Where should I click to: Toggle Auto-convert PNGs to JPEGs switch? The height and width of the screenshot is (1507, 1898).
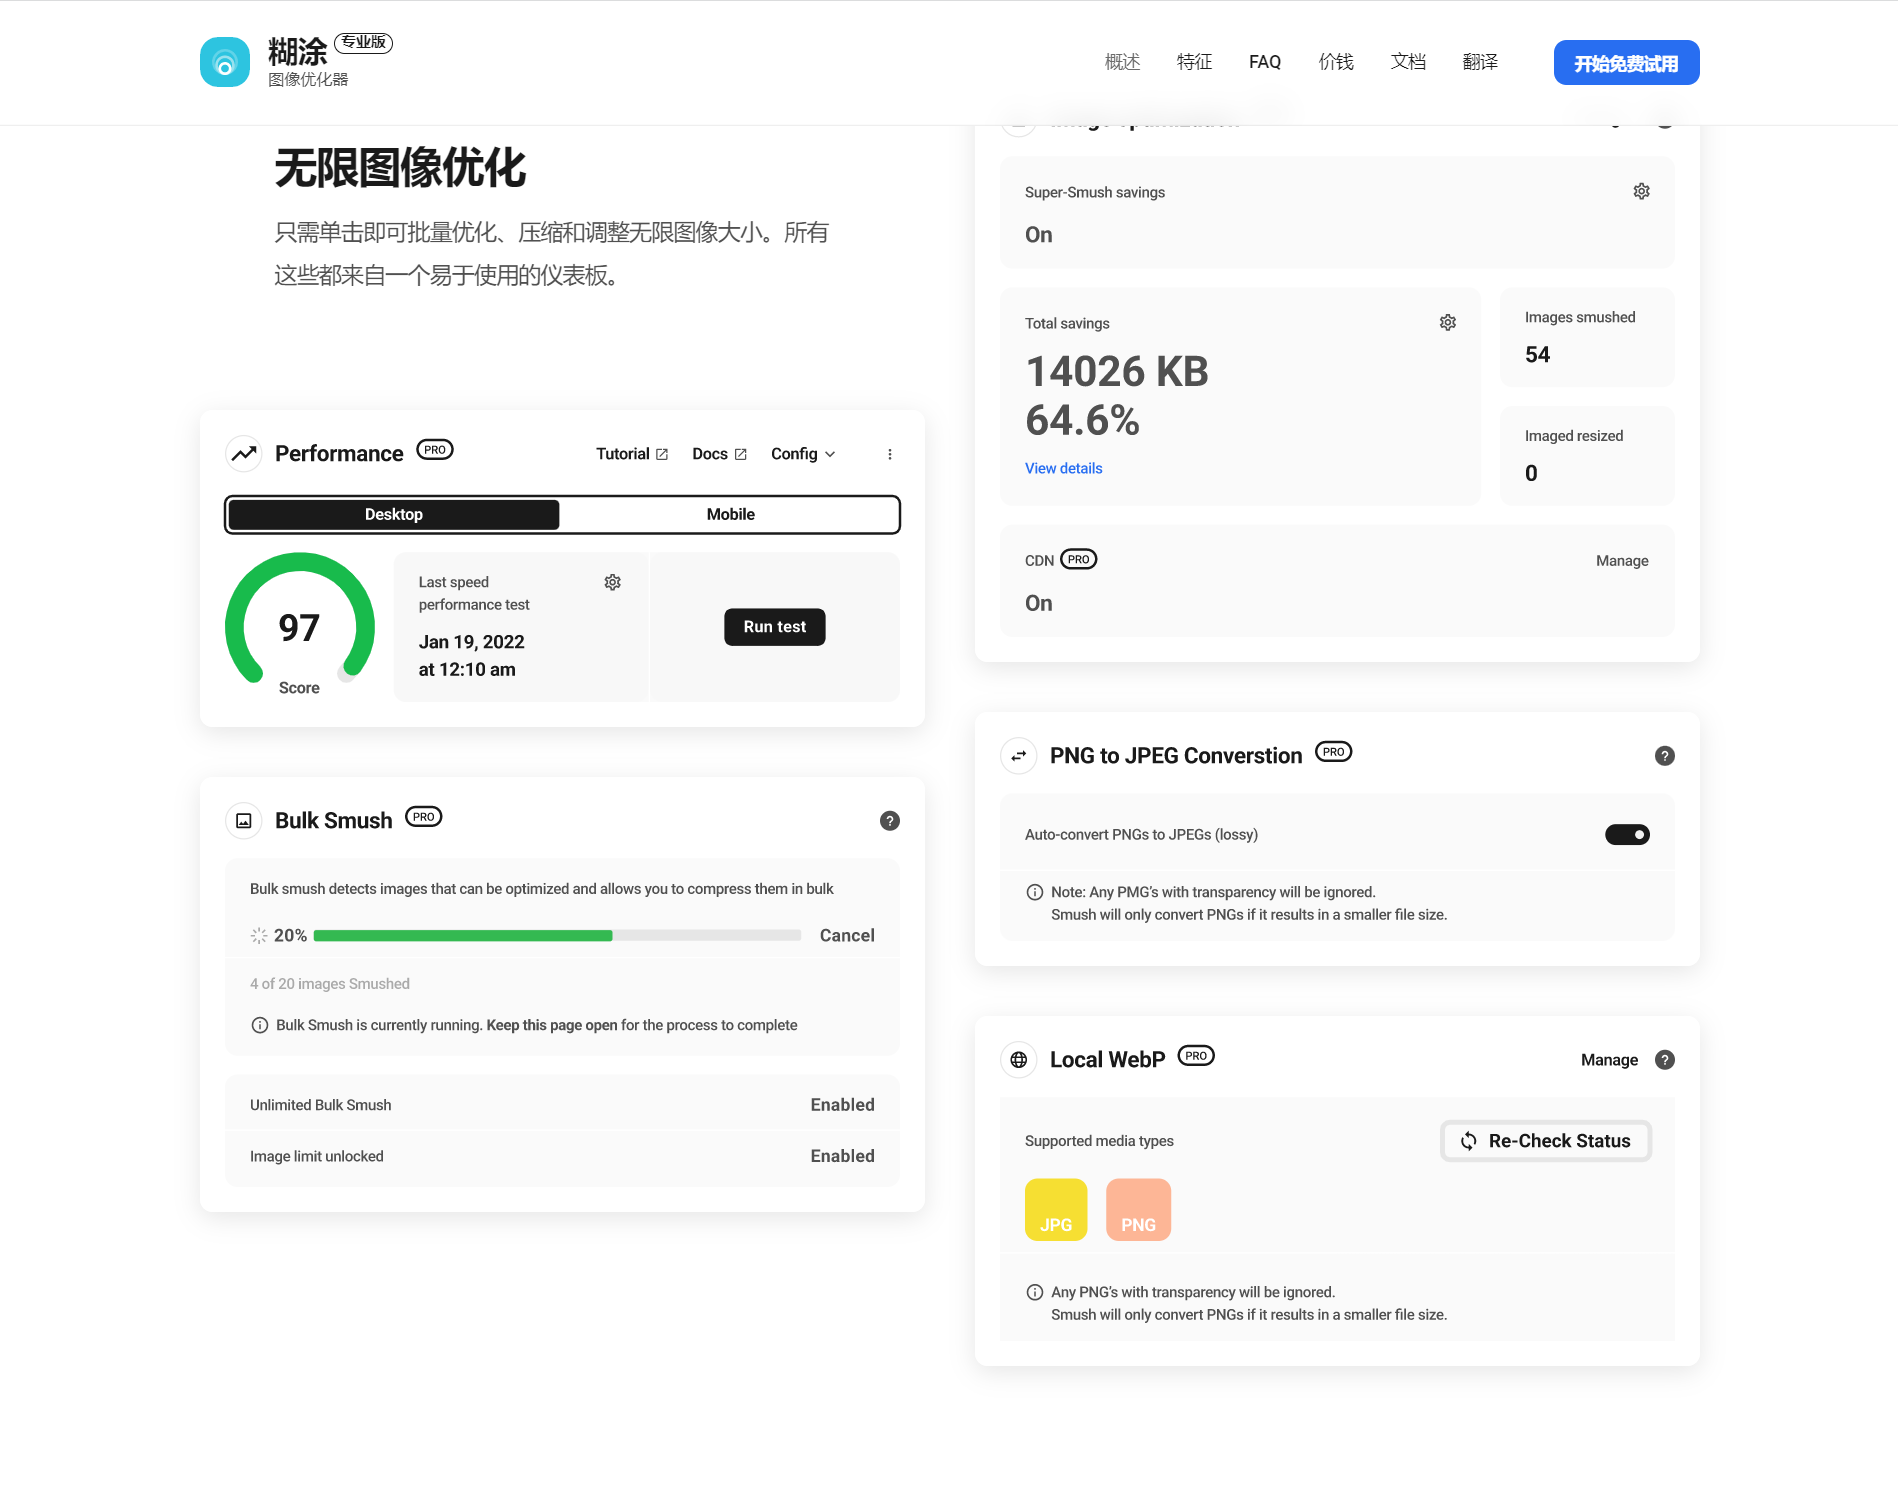(1627, 834)
